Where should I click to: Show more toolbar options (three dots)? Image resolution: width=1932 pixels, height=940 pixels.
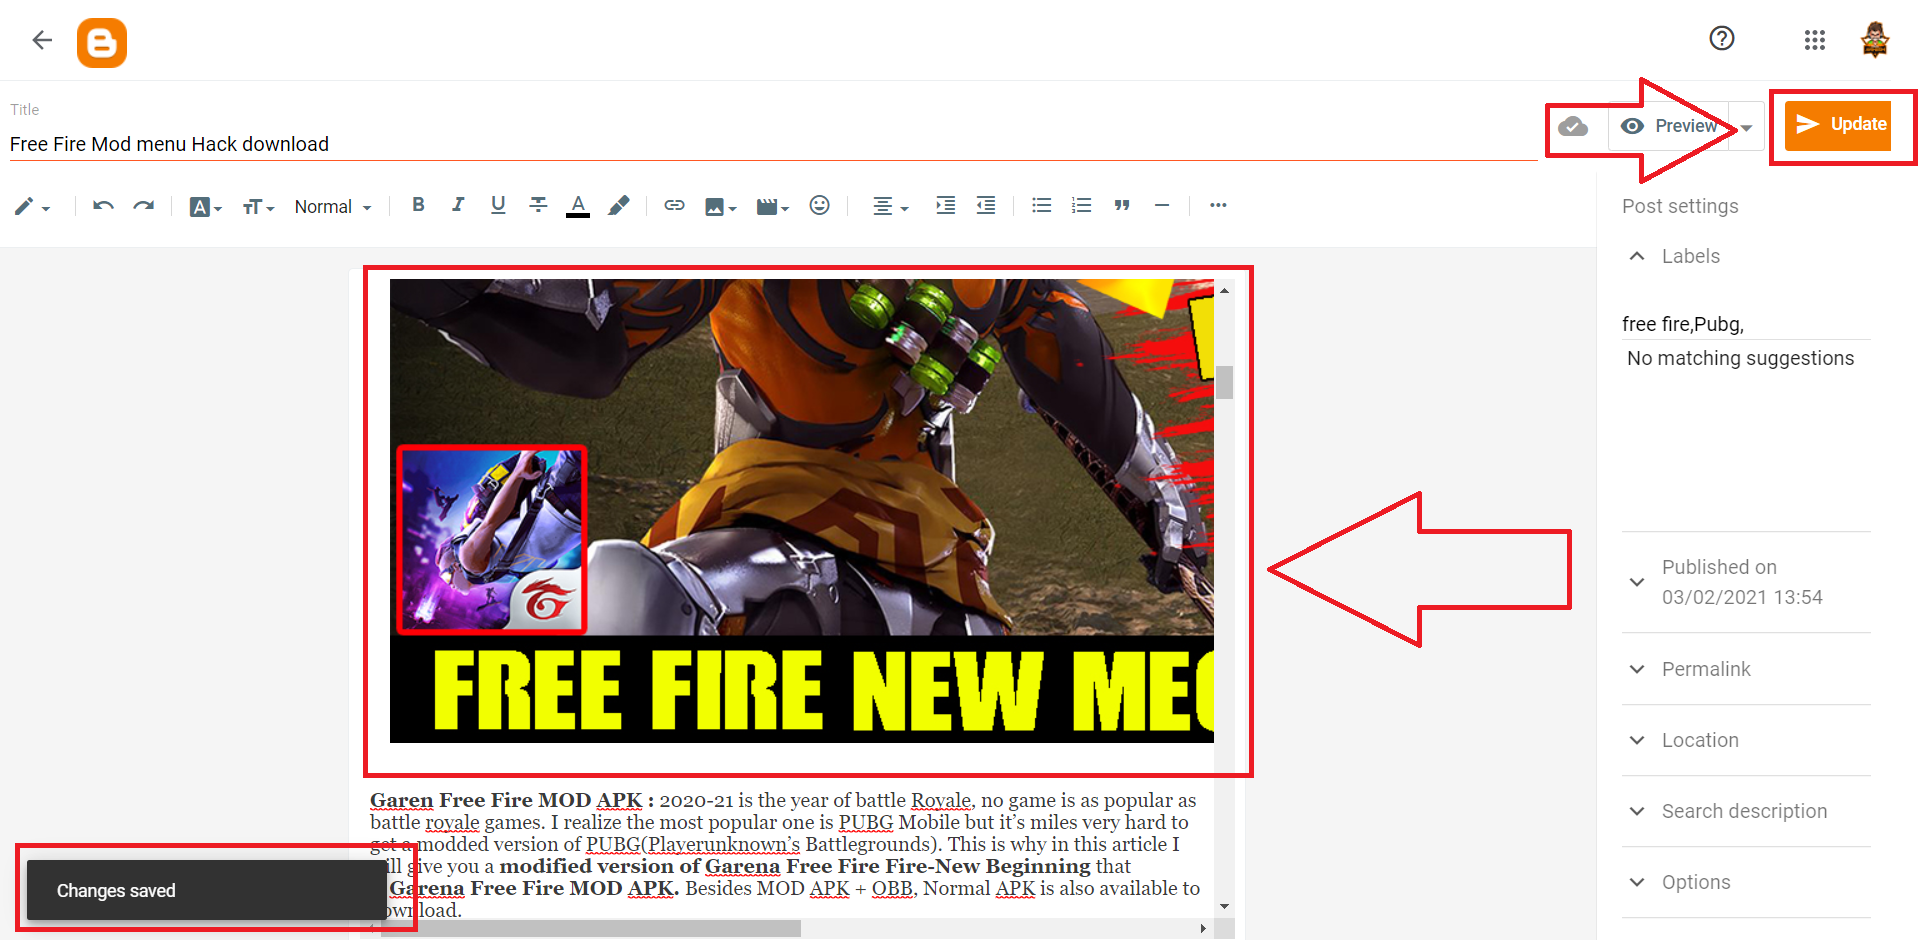point(1218,205)
